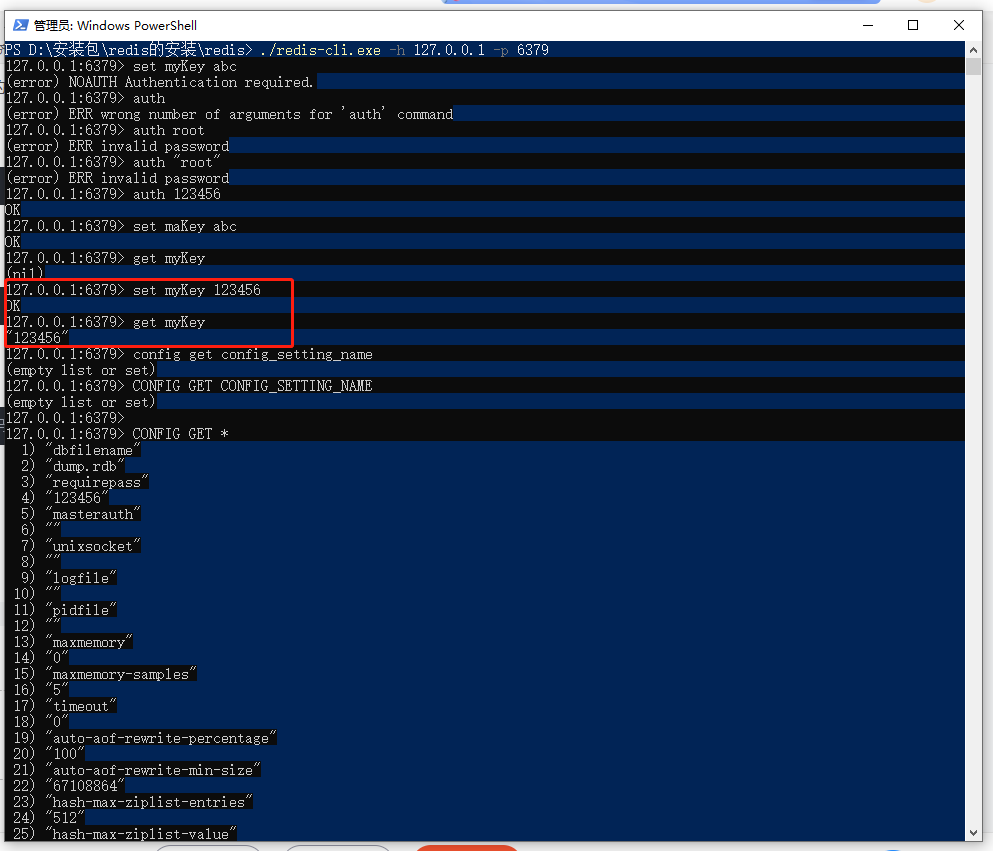Click the rounded button outline at bottom left
993x851 pixels.
(x=207, y=847)
